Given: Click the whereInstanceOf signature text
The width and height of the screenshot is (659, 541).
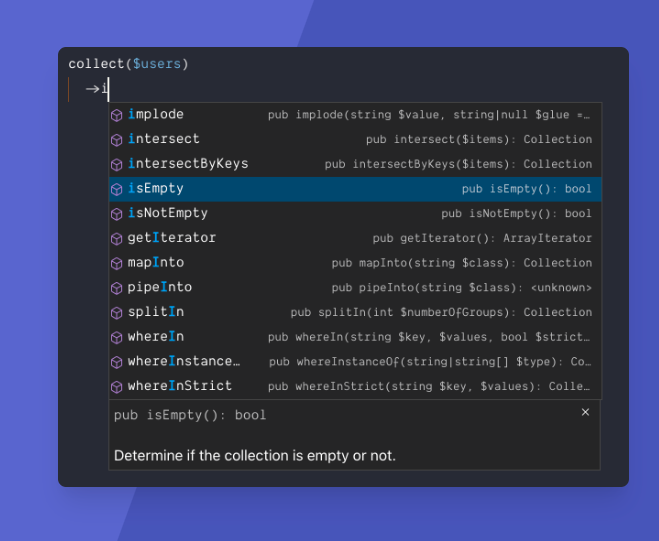Looking at the screenshot, I should coord(430,362).
